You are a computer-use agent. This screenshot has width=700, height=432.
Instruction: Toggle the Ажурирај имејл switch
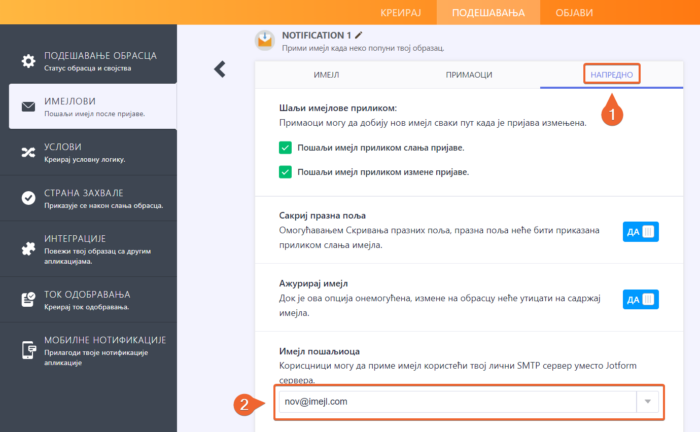coord(641,299)
